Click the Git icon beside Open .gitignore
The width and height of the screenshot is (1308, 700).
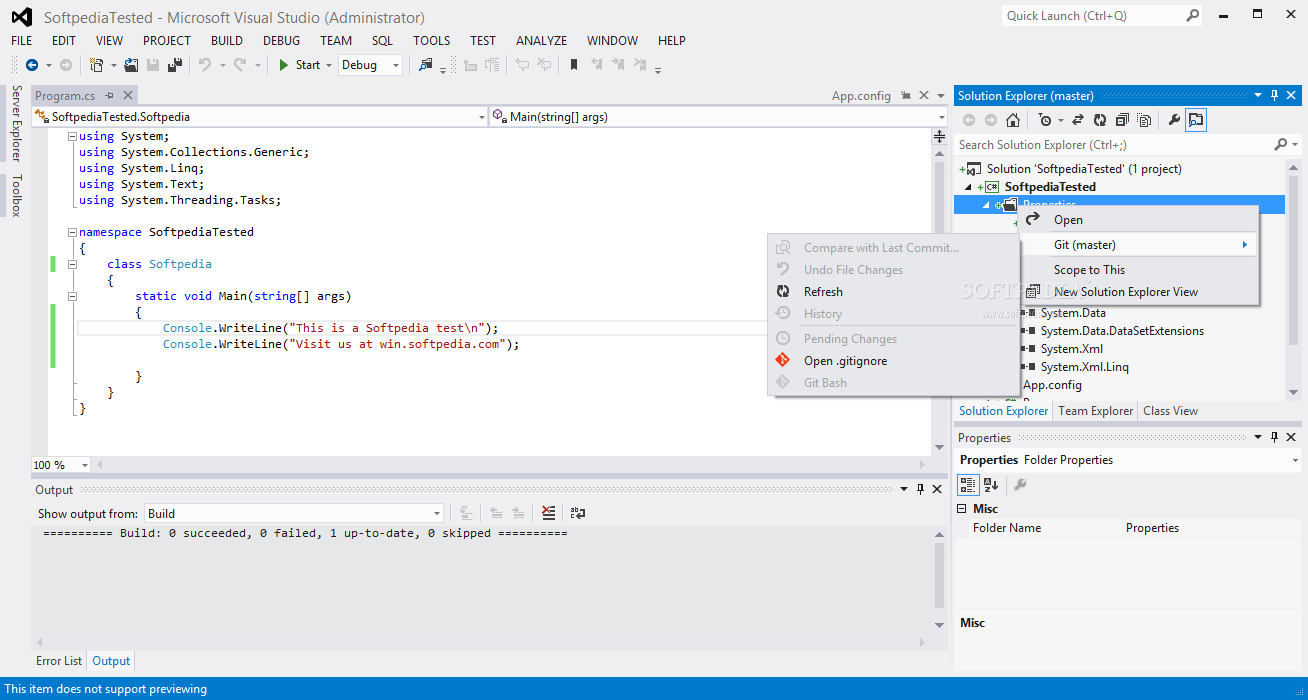783,361
